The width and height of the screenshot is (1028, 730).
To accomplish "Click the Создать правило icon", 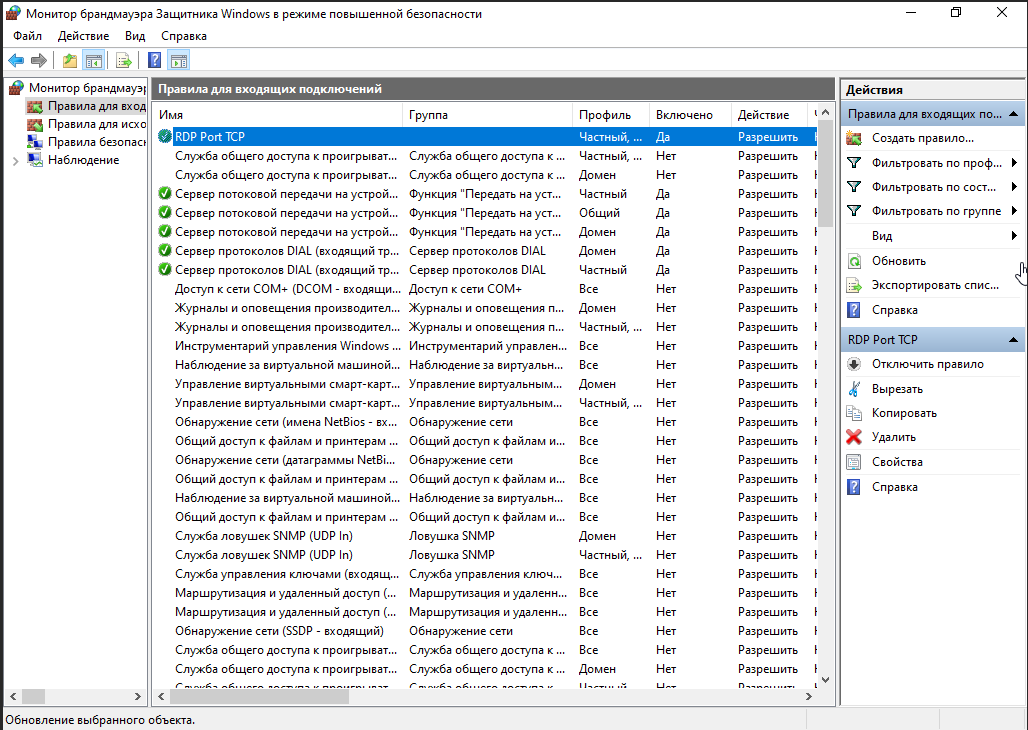I will (854, 138).
